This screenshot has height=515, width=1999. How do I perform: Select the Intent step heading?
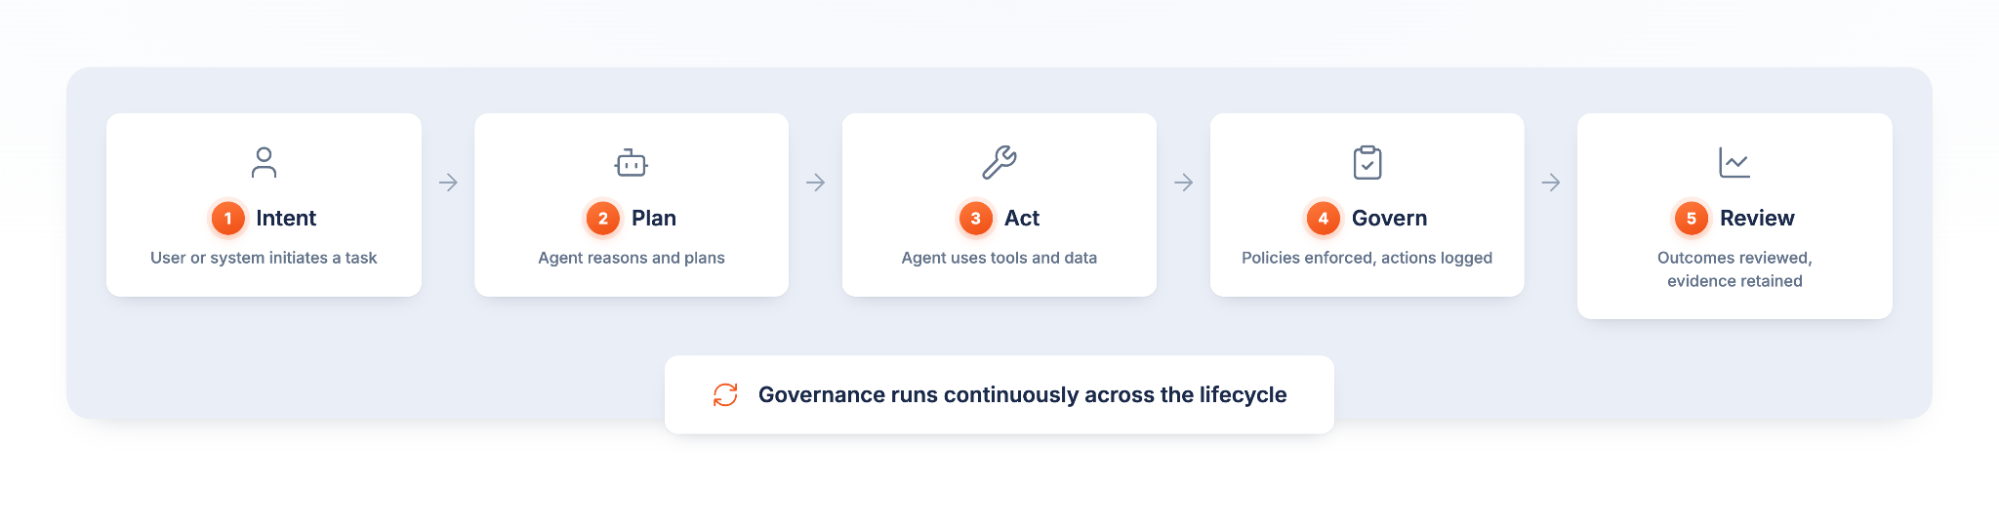click(x=286, y=218)
